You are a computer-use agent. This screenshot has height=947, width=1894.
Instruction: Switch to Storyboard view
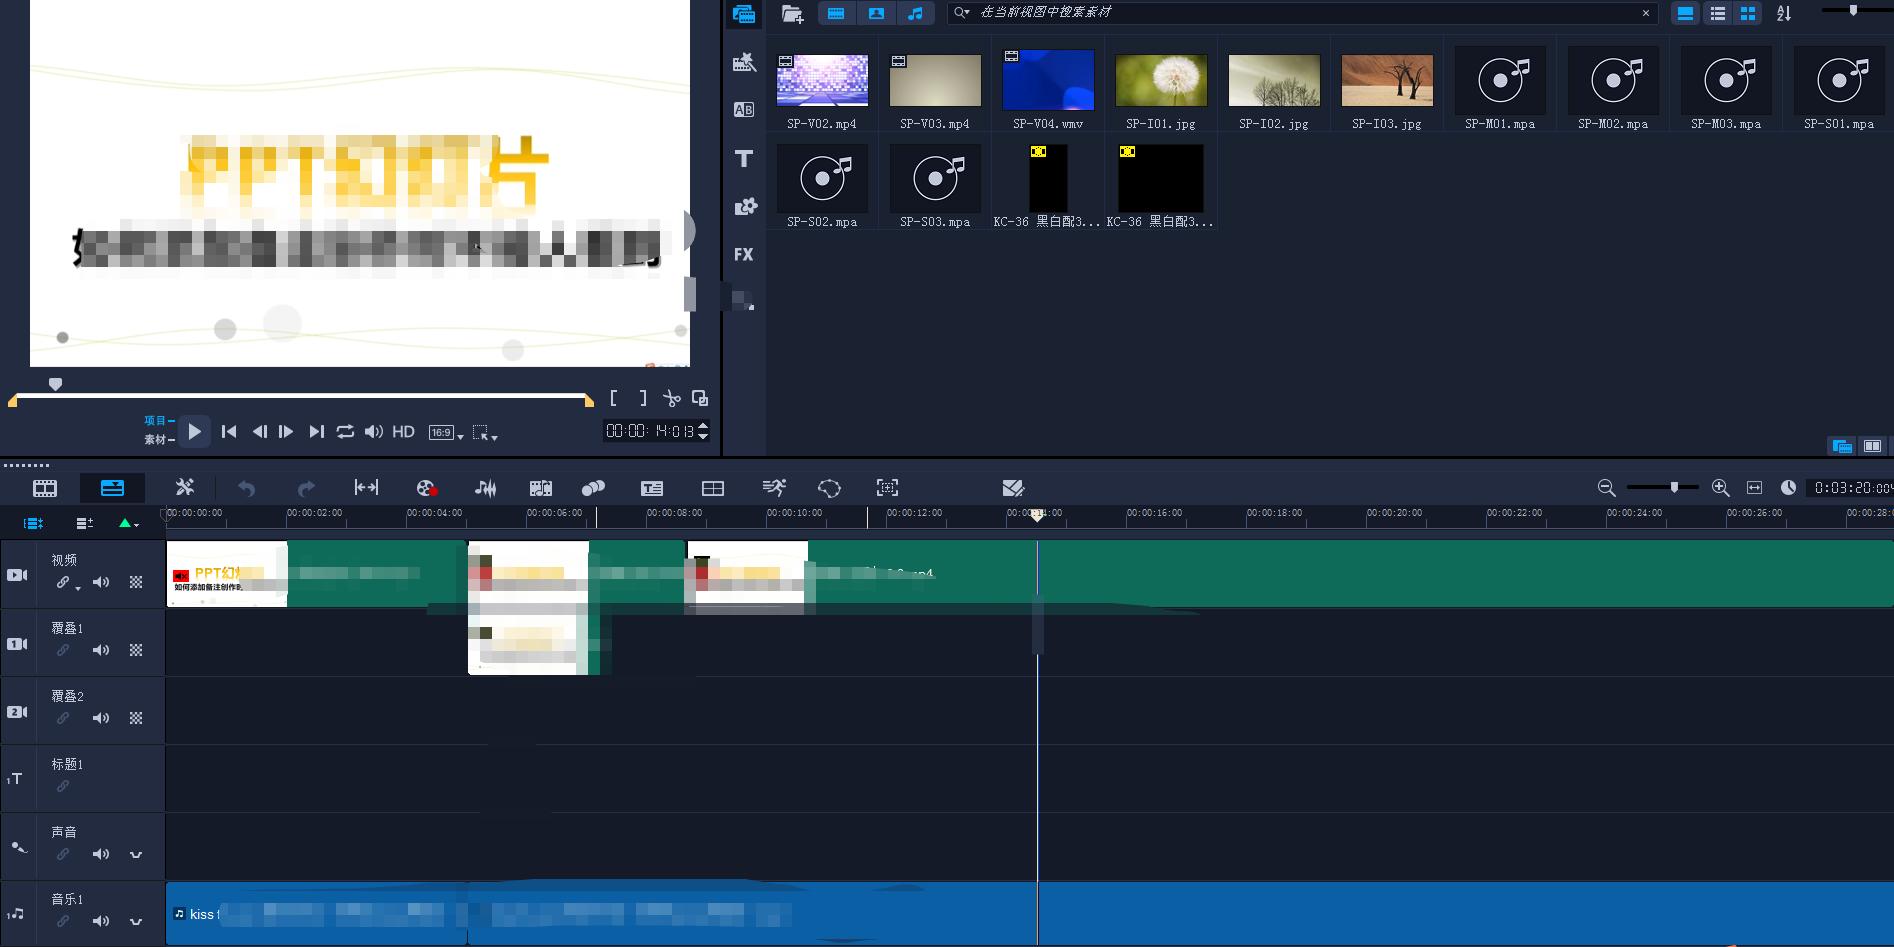pyautogui.click(x=45, y=488)
